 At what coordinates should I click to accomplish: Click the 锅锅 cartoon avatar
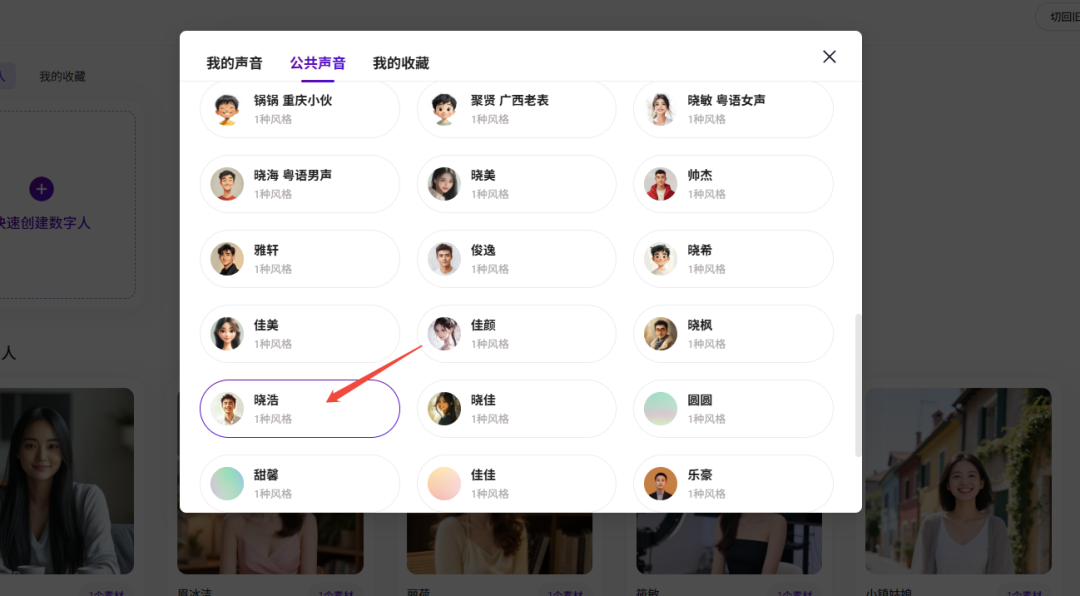[x=227, y=109]
